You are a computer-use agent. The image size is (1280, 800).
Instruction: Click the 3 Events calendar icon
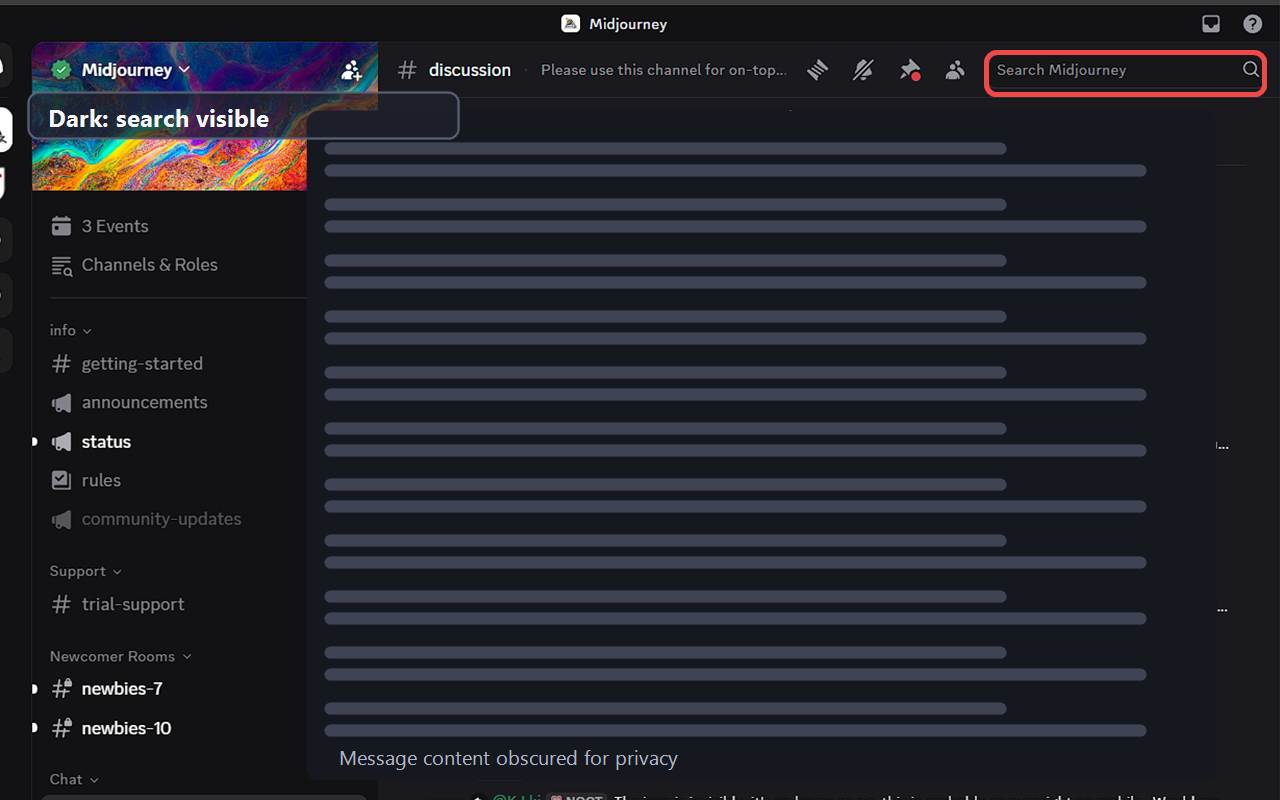pyautogui.click(x=61, y=226)
